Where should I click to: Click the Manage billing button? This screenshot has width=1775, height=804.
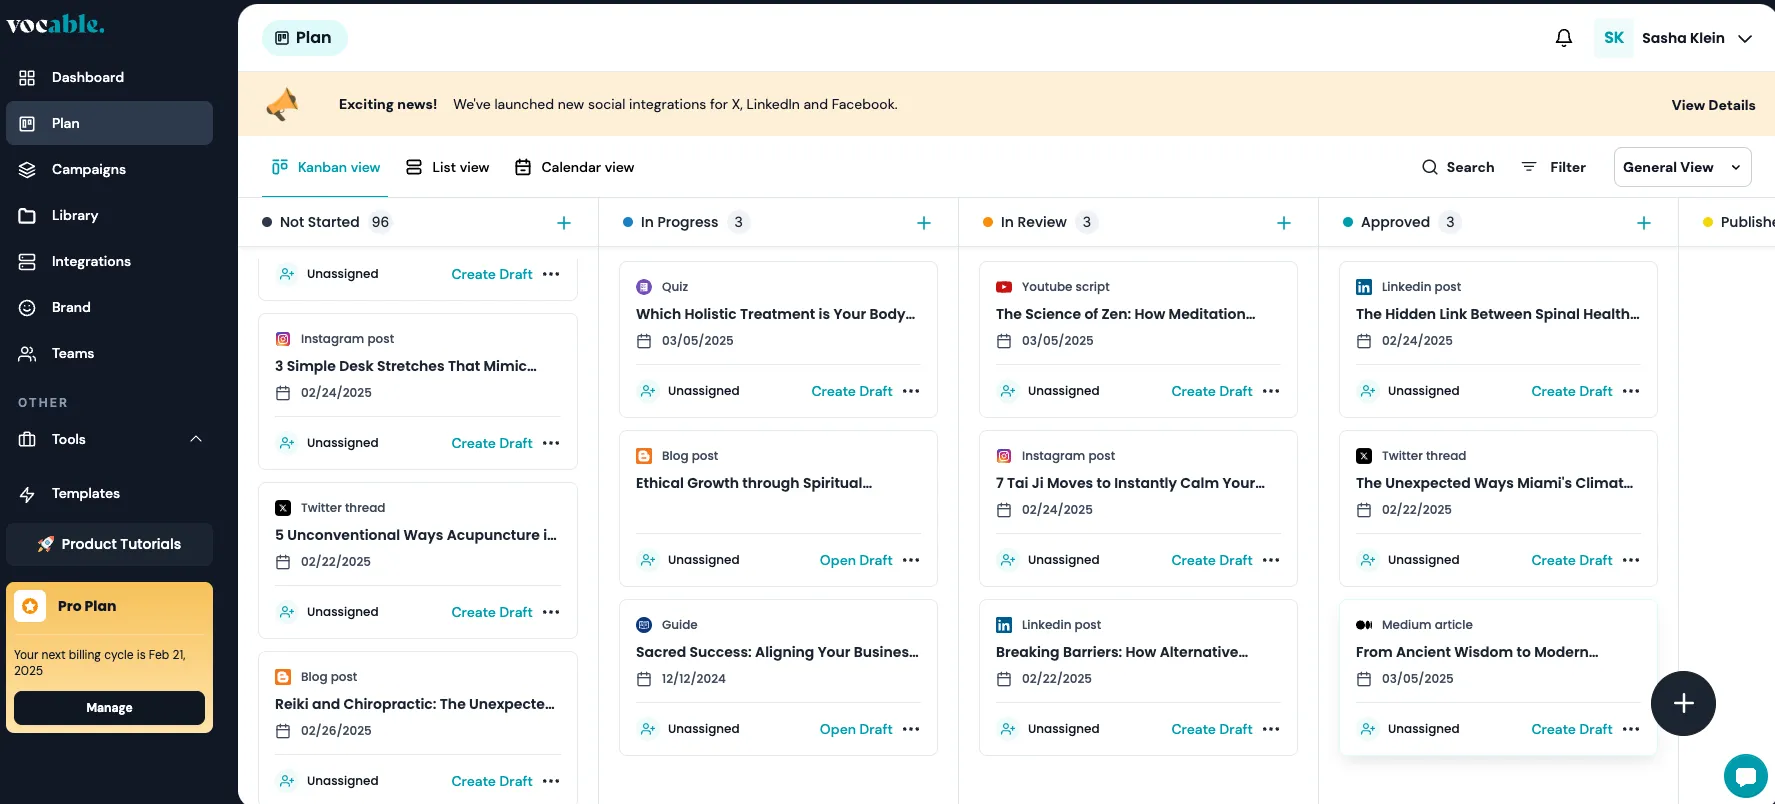(x=109, y=707)
